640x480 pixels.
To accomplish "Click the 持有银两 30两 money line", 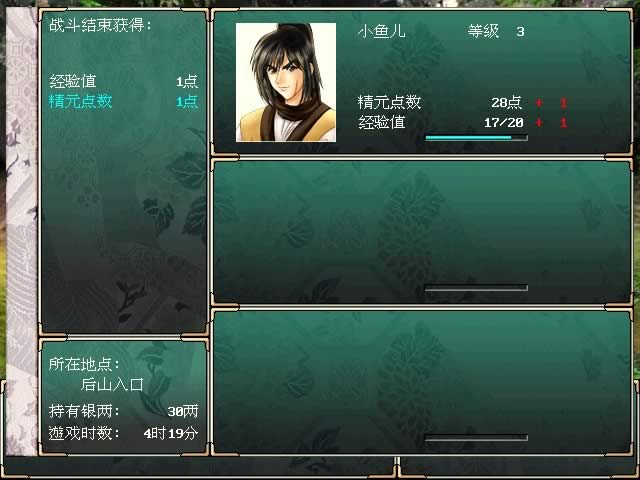I will [x=123, y=411].
